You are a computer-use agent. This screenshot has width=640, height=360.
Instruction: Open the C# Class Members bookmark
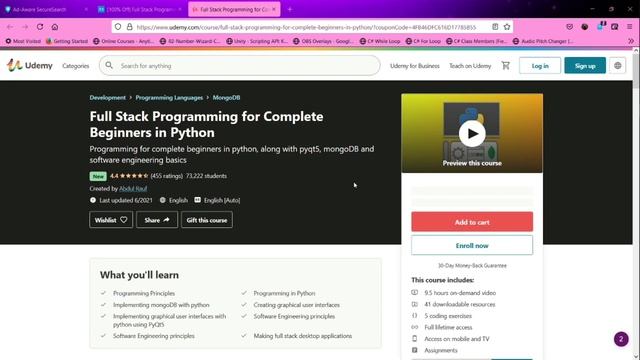click(477, 41)
